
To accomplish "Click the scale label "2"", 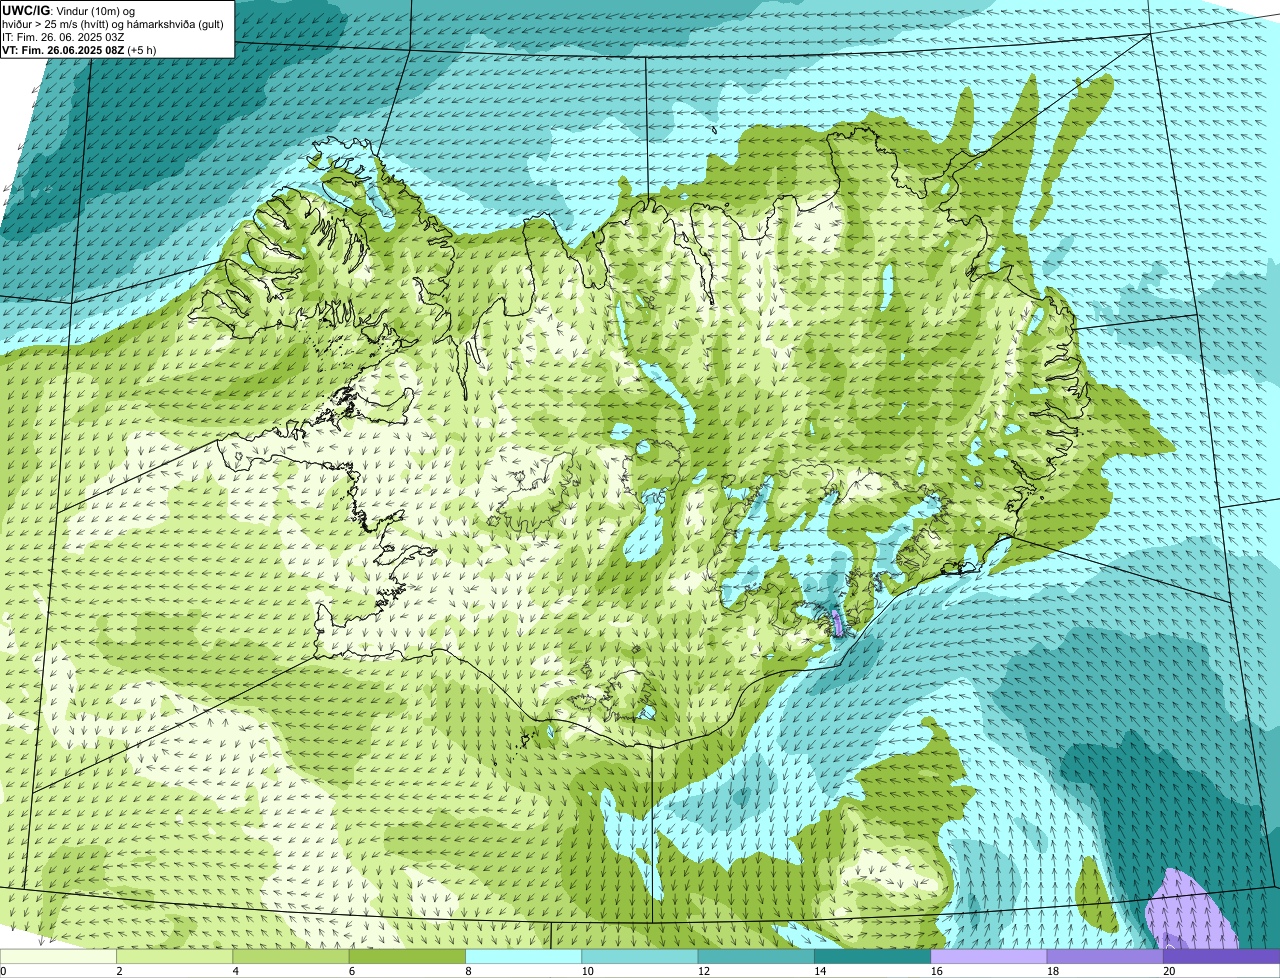I will (x=118, y=971).
